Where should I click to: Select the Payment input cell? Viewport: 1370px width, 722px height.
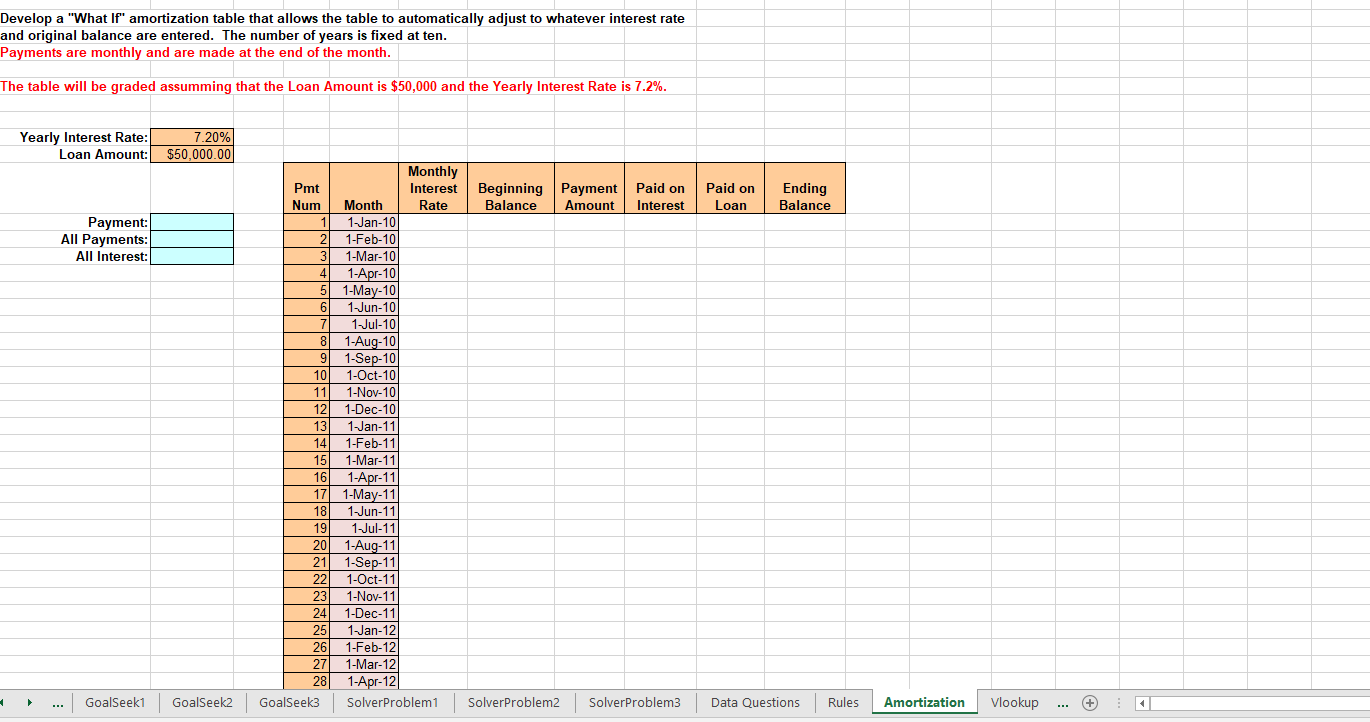click(191, 221)
